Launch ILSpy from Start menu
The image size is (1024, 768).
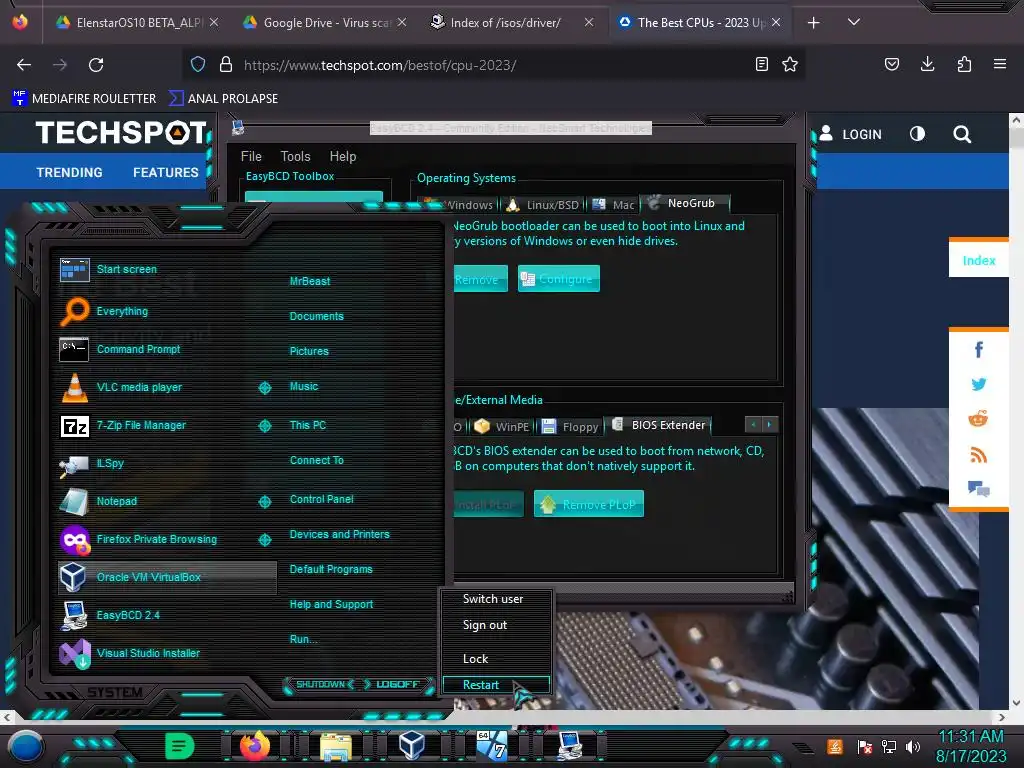click(x=110, y=463)
